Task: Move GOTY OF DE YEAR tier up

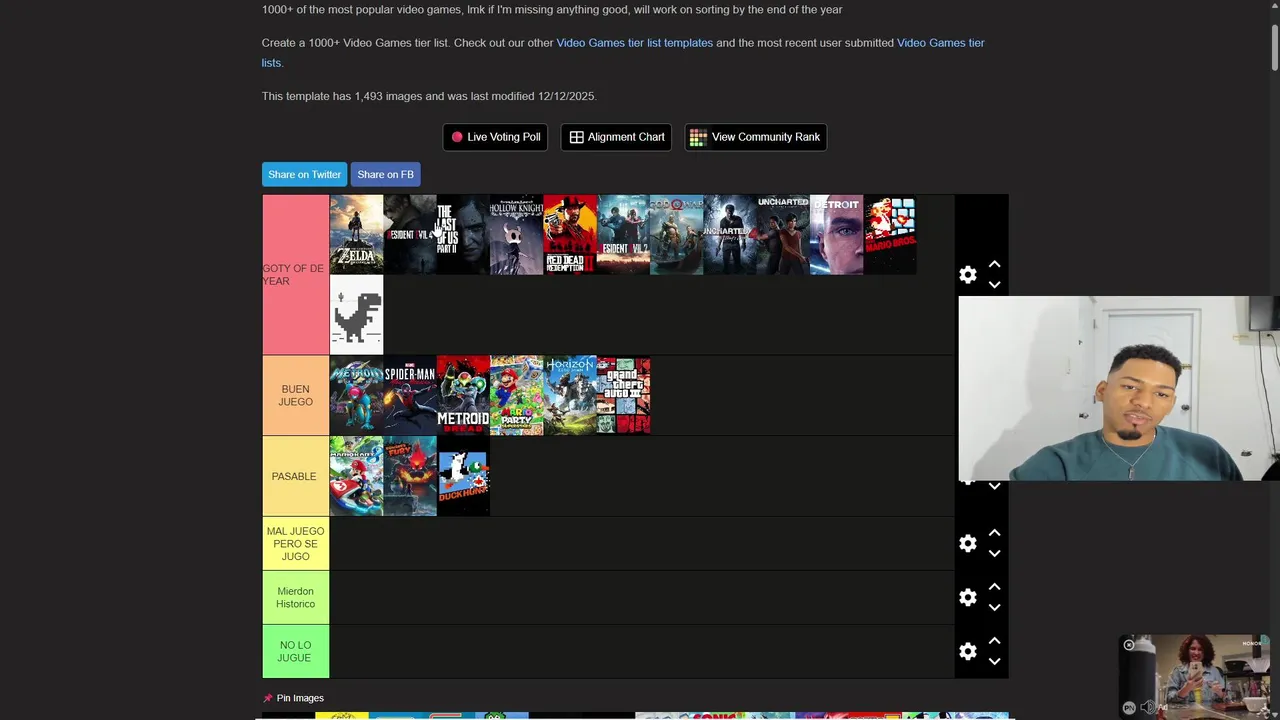Action: point(994,264)
